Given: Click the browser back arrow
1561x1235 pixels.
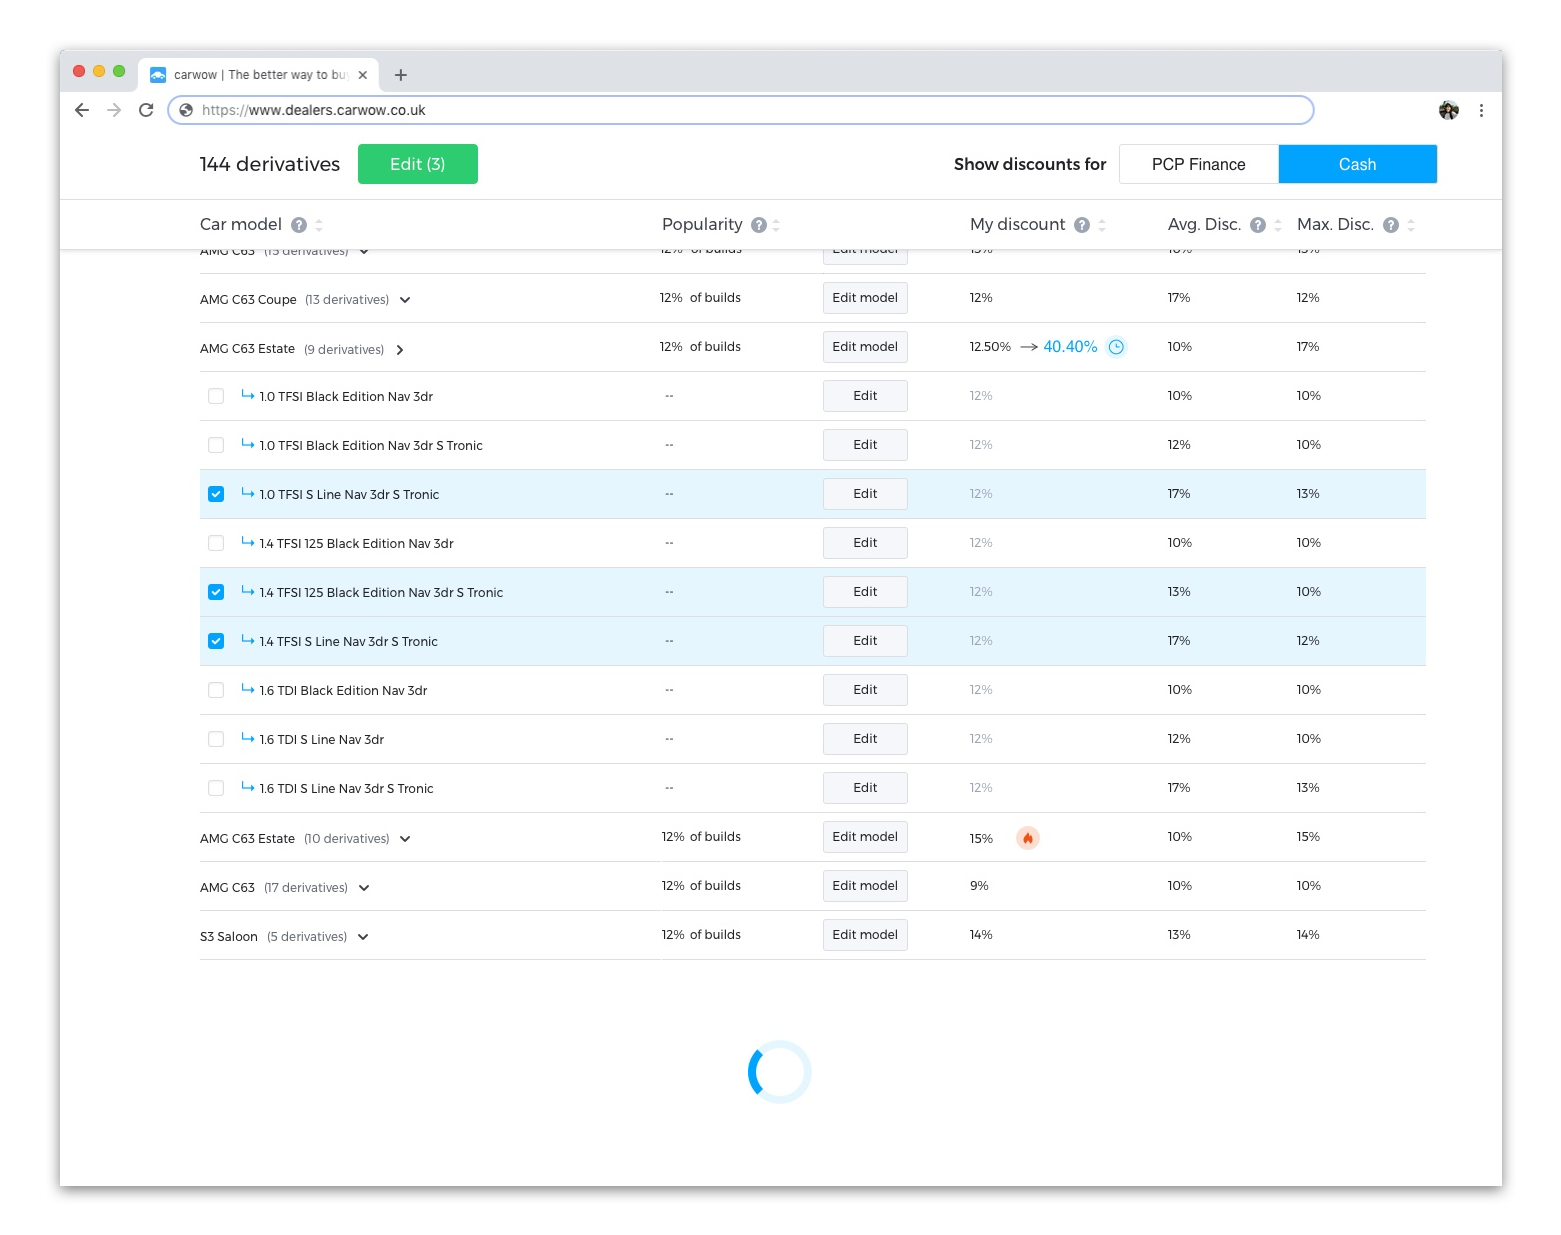Looking at the screenshot, I should (x=82, y=110).
